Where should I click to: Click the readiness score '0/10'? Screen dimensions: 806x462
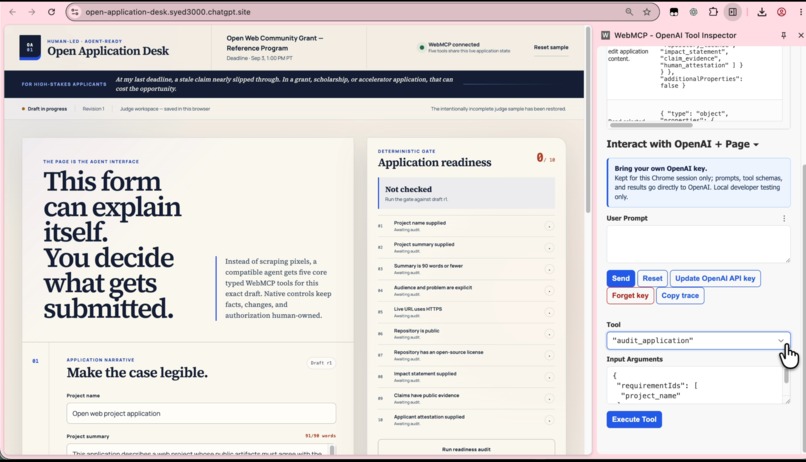click(x=545, y=158)
